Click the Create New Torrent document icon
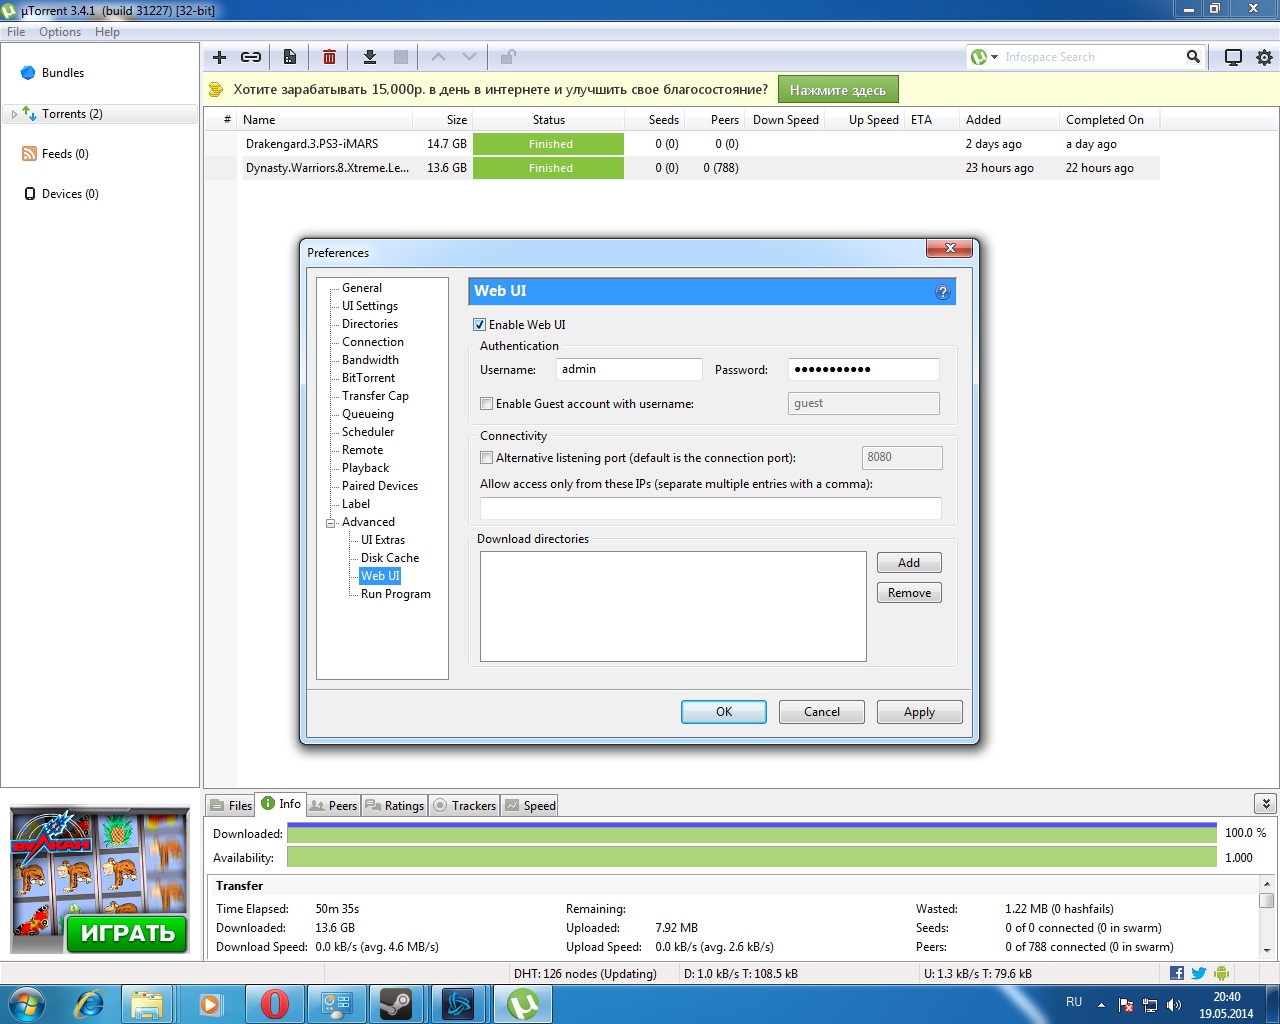 point(289,57)
